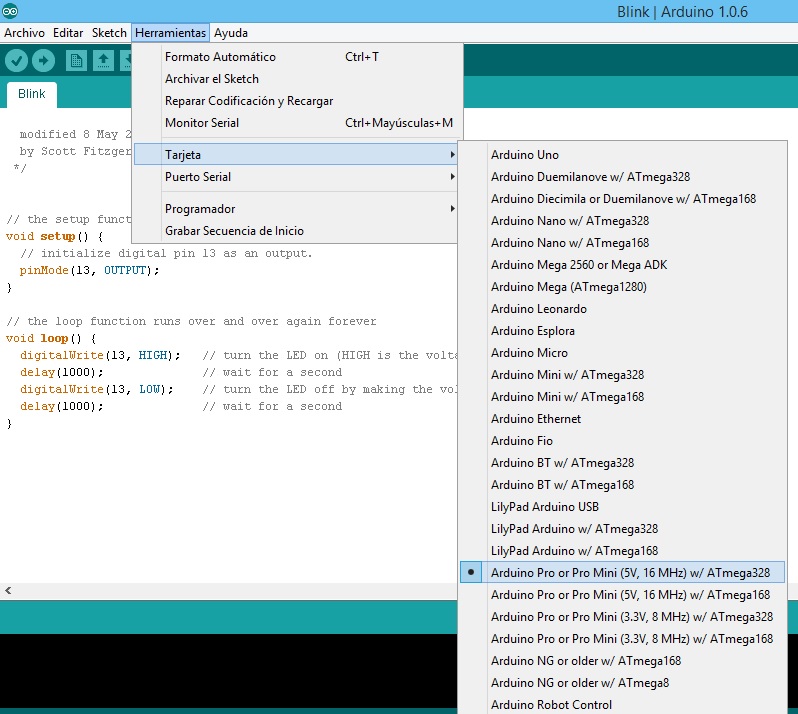Click the Upload arrow toolbar button
798x714 pixels.
44,61
